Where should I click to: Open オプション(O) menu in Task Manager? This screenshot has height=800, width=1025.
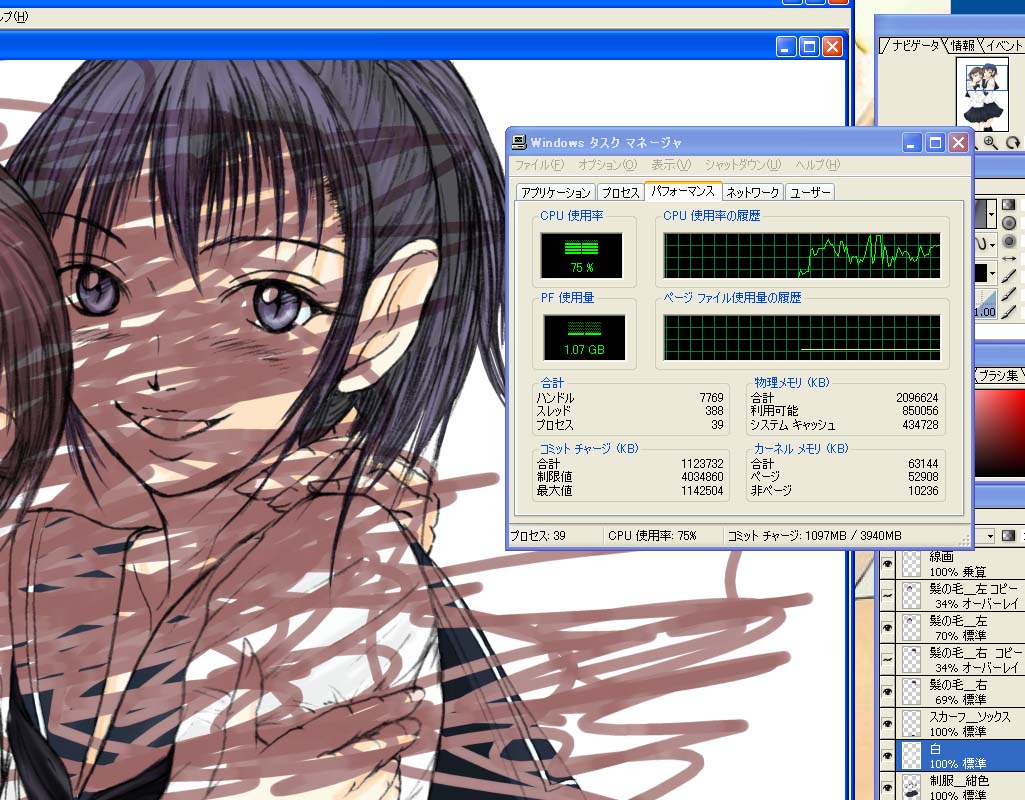click(607, 165)
